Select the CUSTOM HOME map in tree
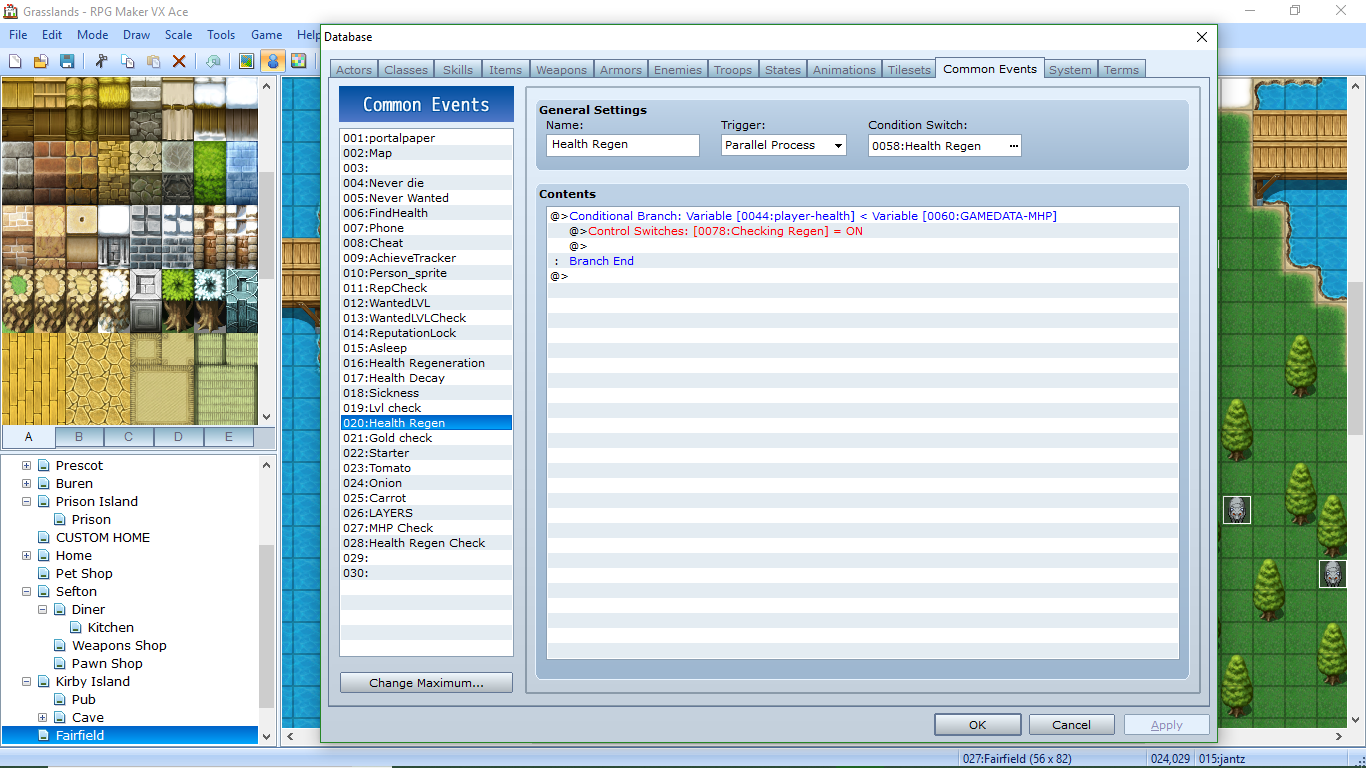 click(102, 538)
